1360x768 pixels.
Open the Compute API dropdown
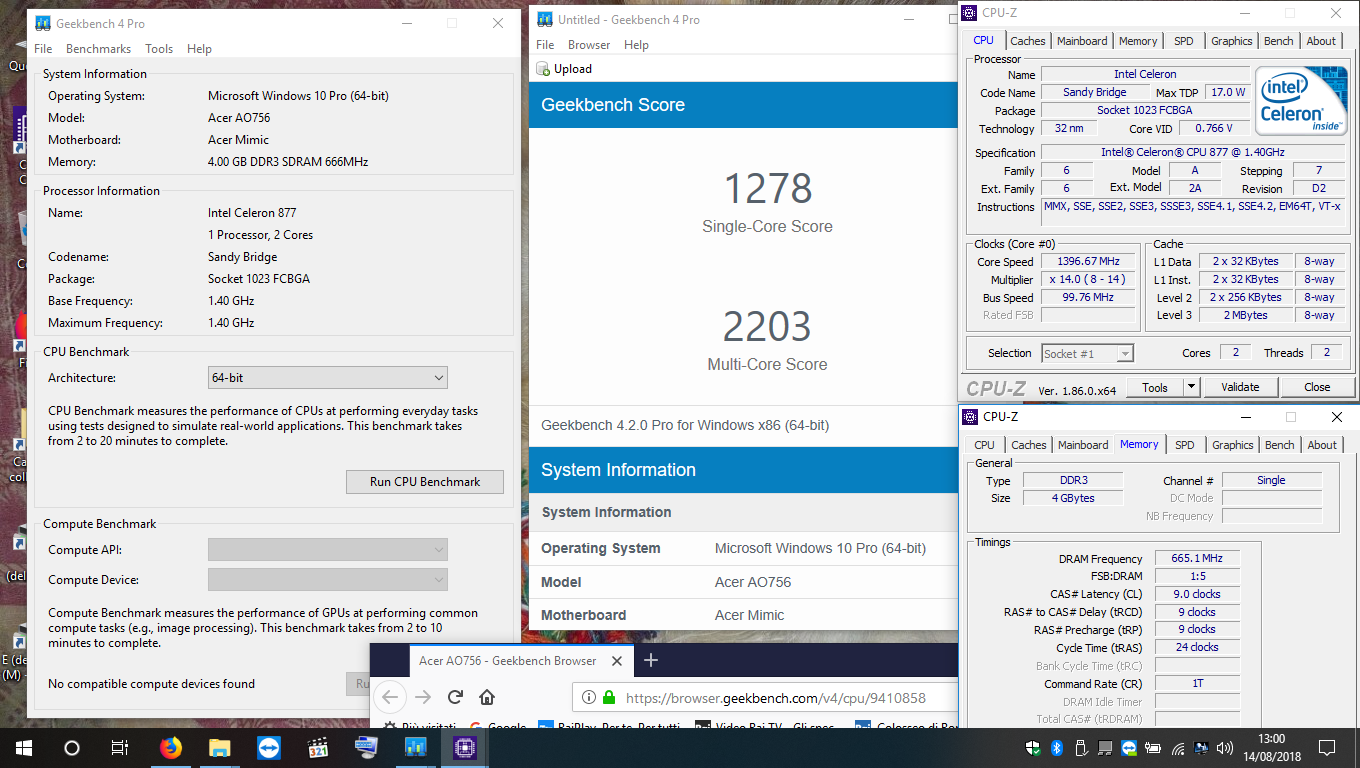pyautogui.click(x=328, y=550)
